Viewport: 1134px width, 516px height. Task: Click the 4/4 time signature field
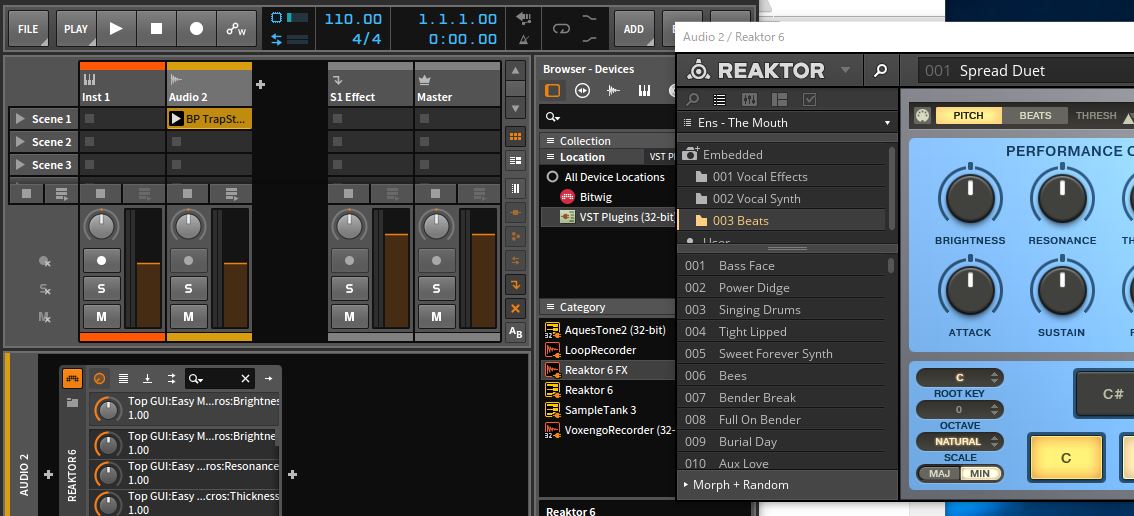(367, 39)
